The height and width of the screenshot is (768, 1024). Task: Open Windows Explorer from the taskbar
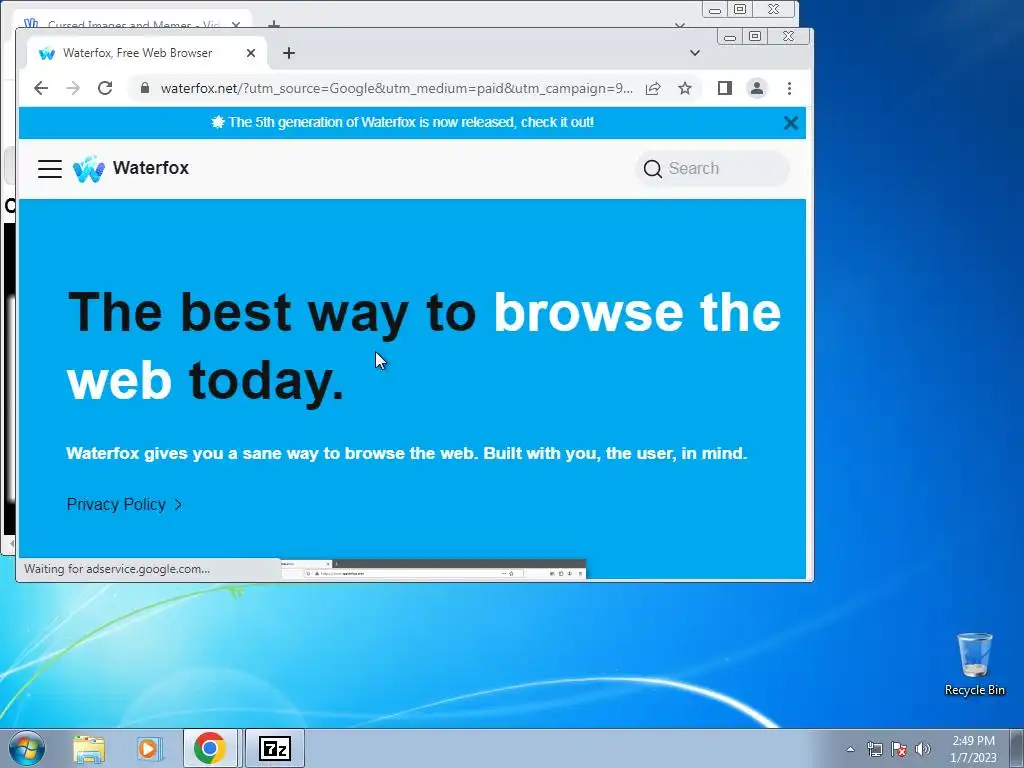[x=89, y=748]
